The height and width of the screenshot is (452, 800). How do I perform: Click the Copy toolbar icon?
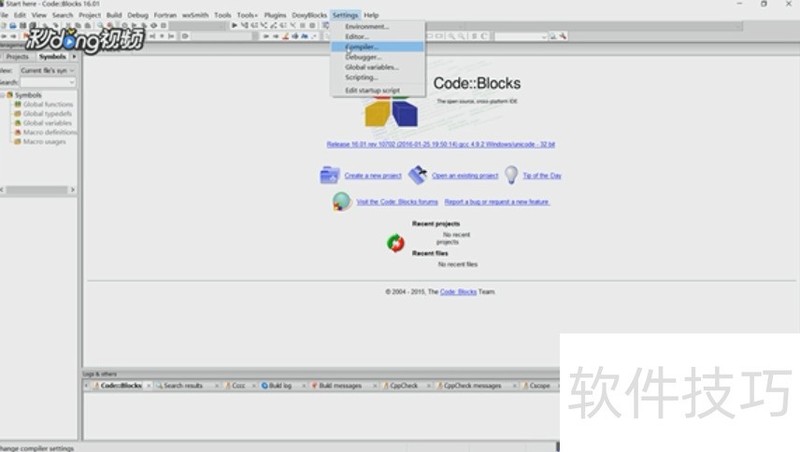(x=78, y=25)
